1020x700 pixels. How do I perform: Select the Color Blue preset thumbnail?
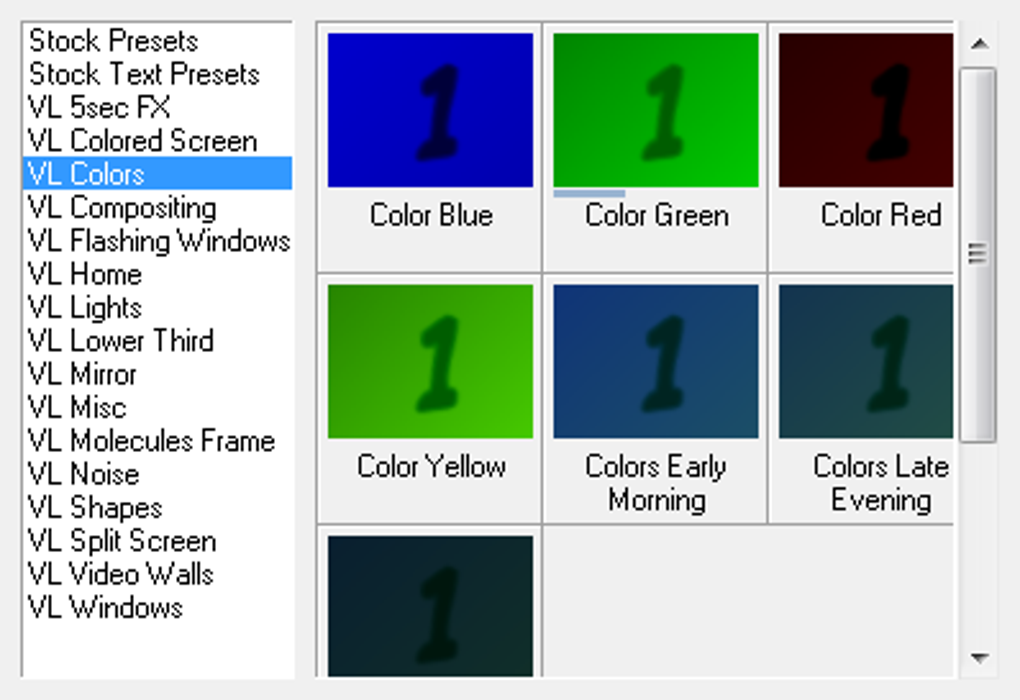pos(430,111)
